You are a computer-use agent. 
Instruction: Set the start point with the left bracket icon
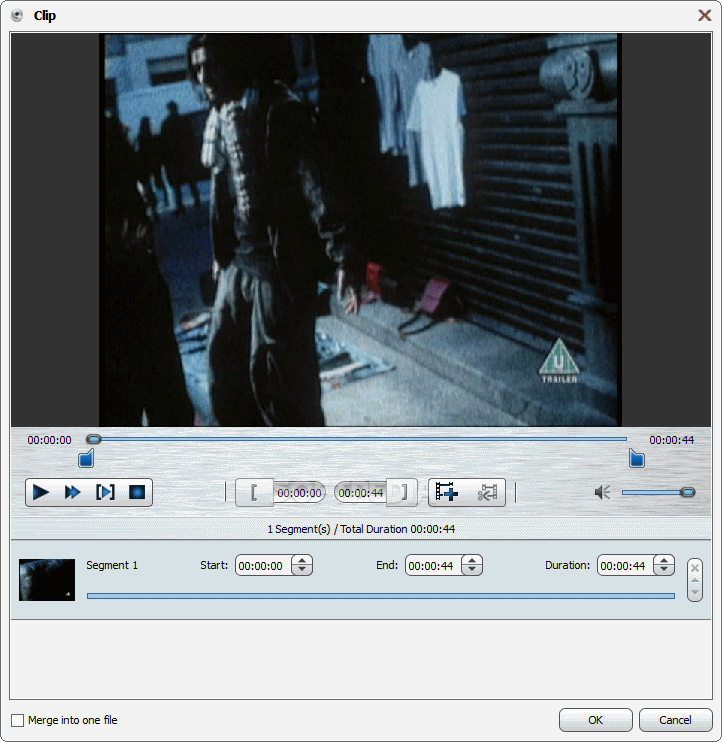click(254, 493)
